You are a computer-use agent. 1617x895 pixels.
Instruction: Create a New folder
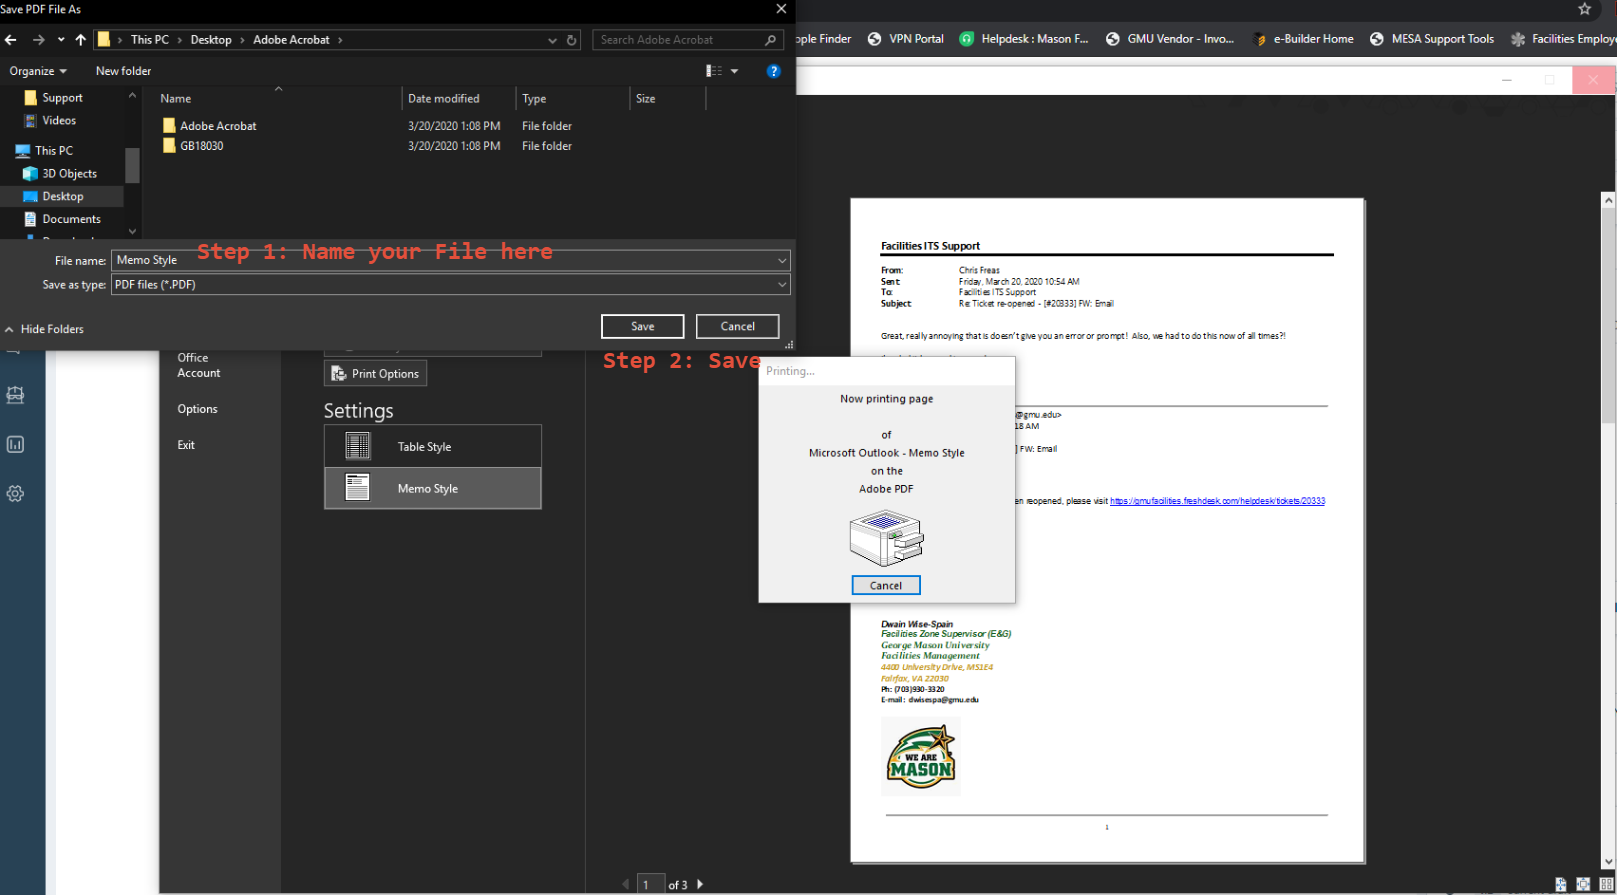point(123,71)
